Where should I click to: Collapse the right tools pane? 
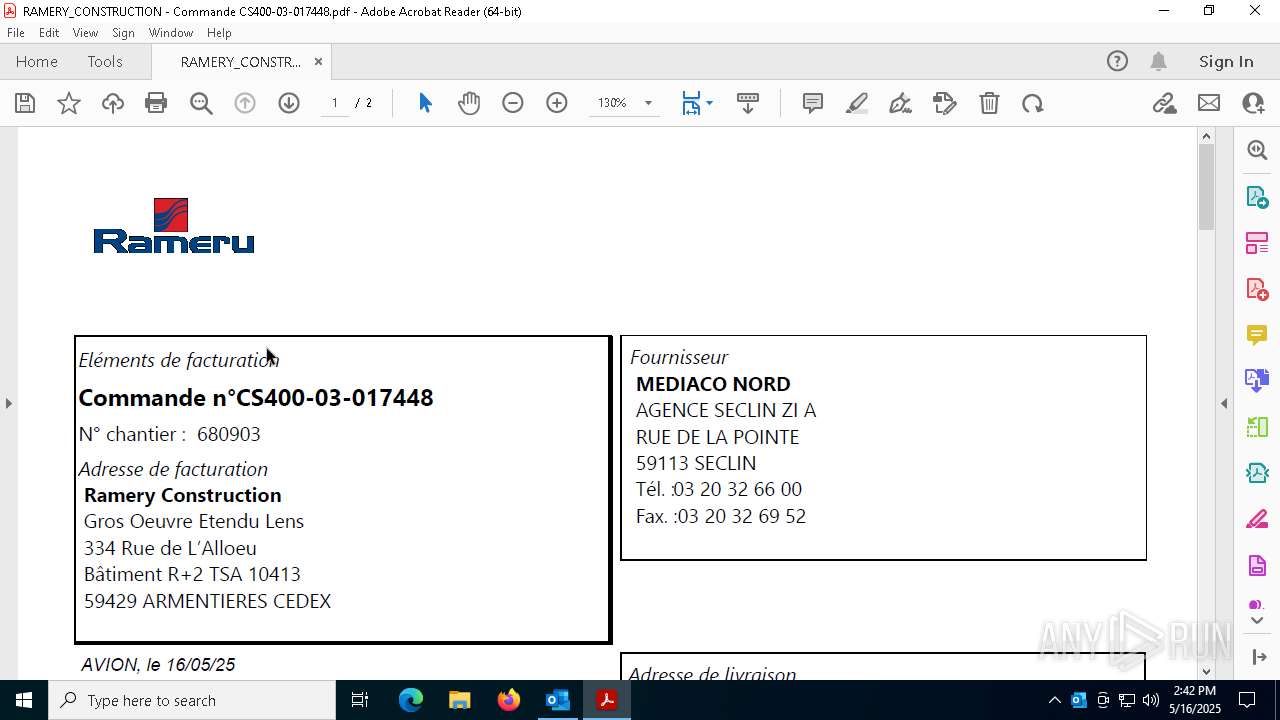1224,404
